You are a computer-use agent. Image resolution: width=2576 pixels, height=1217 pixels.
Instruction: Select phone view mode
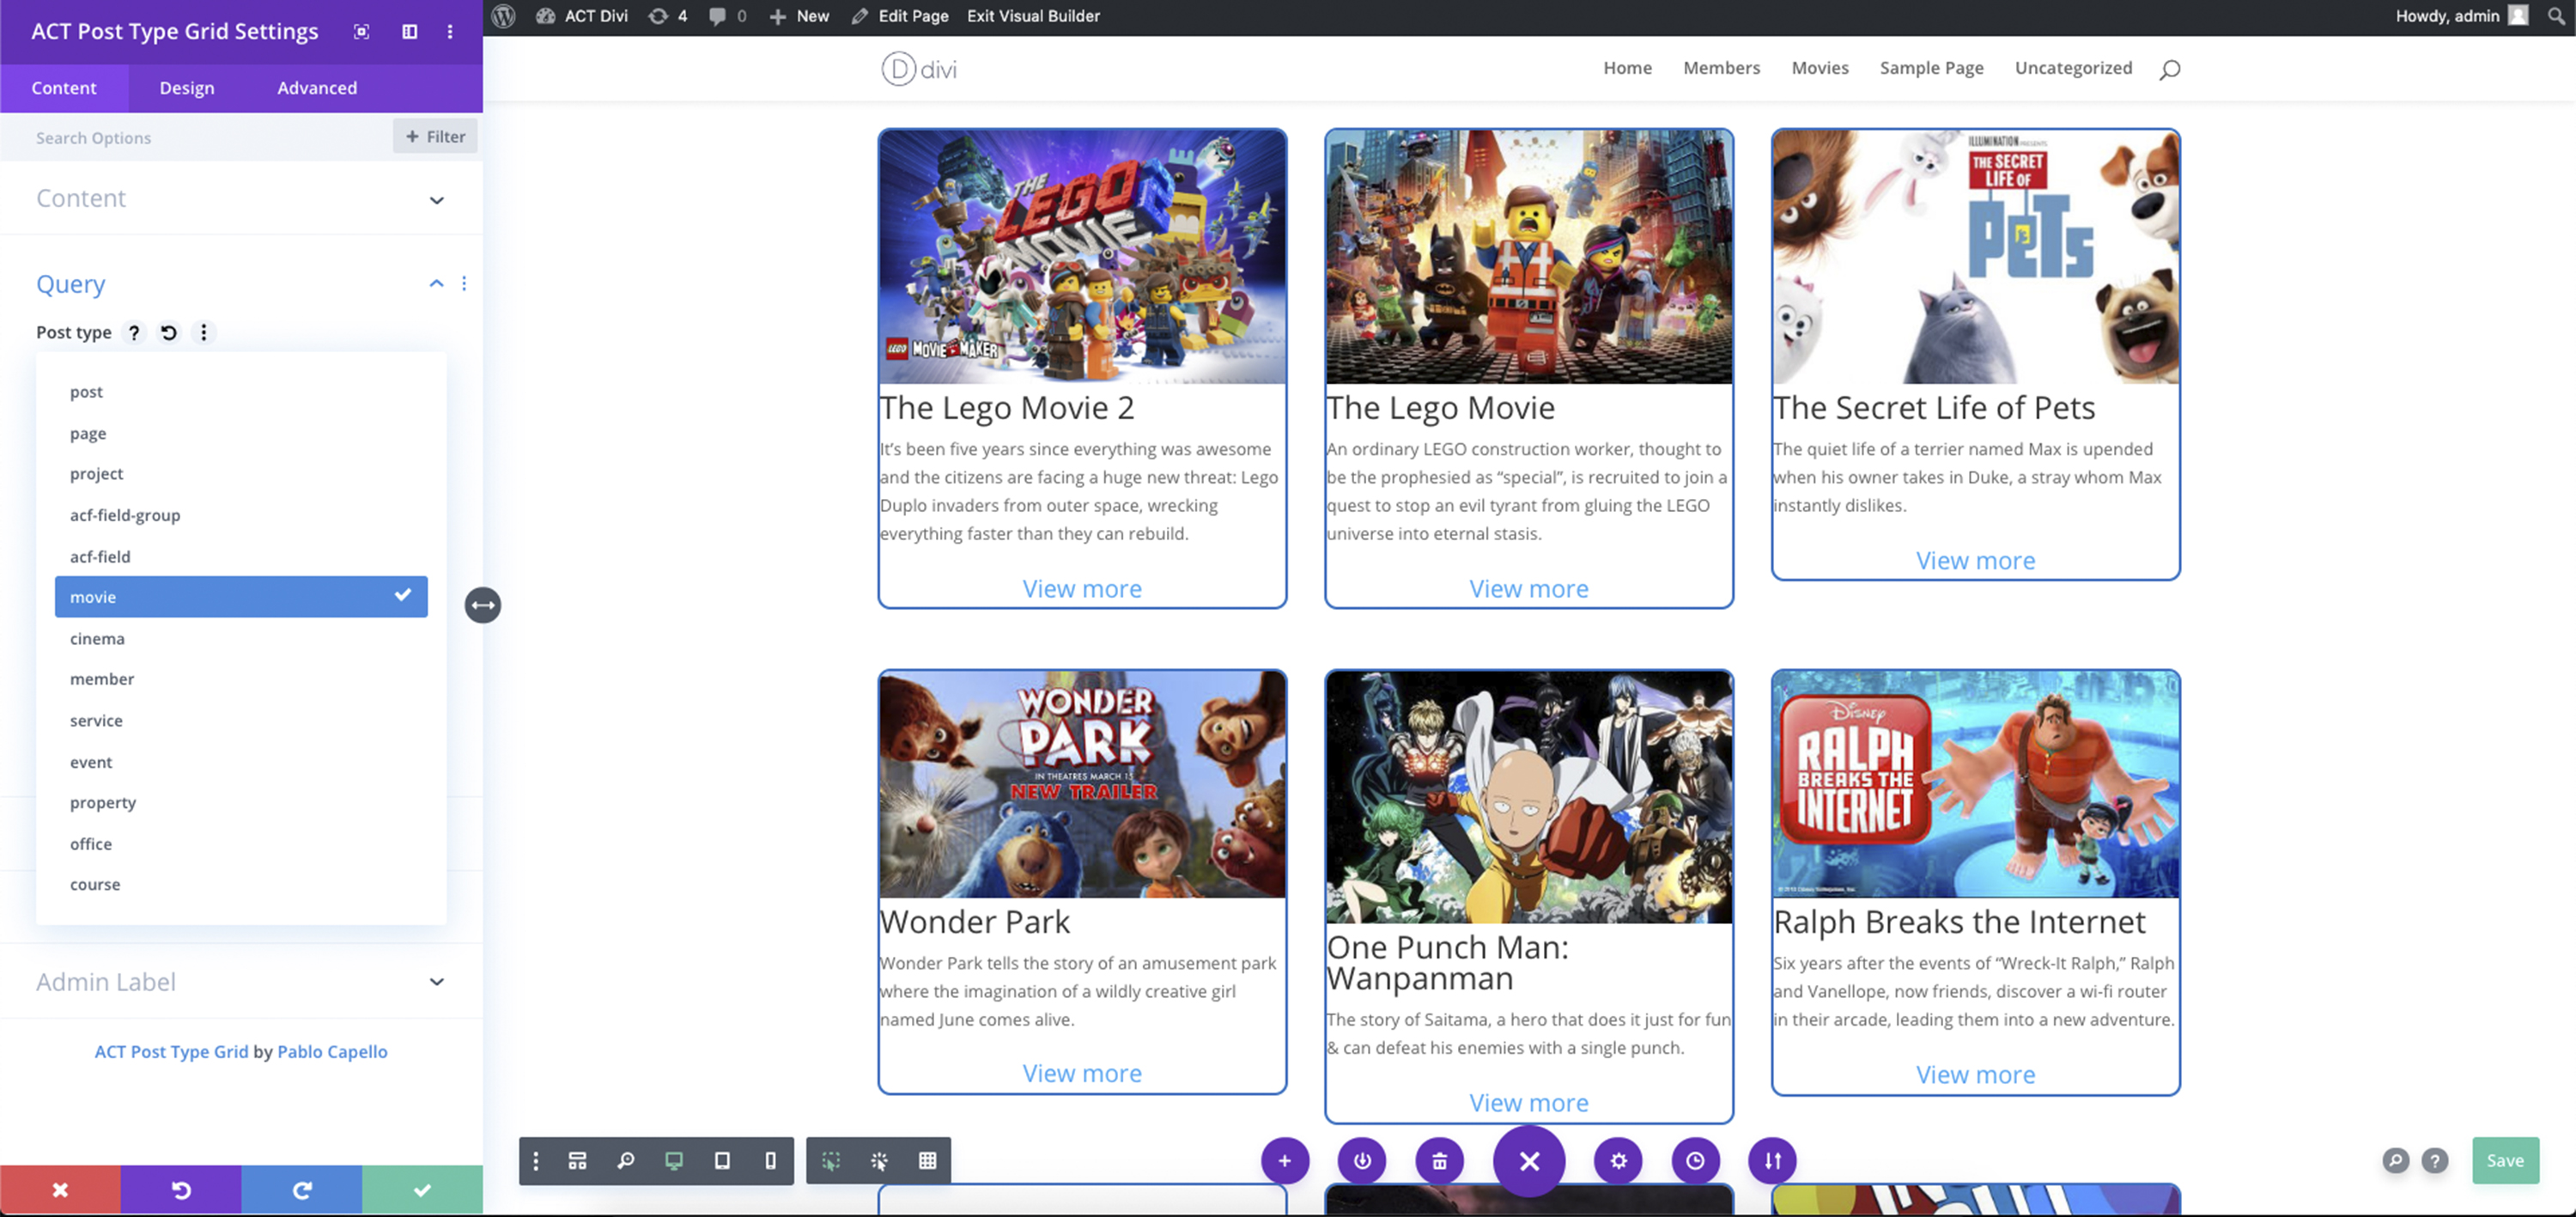coord(770,1160)
